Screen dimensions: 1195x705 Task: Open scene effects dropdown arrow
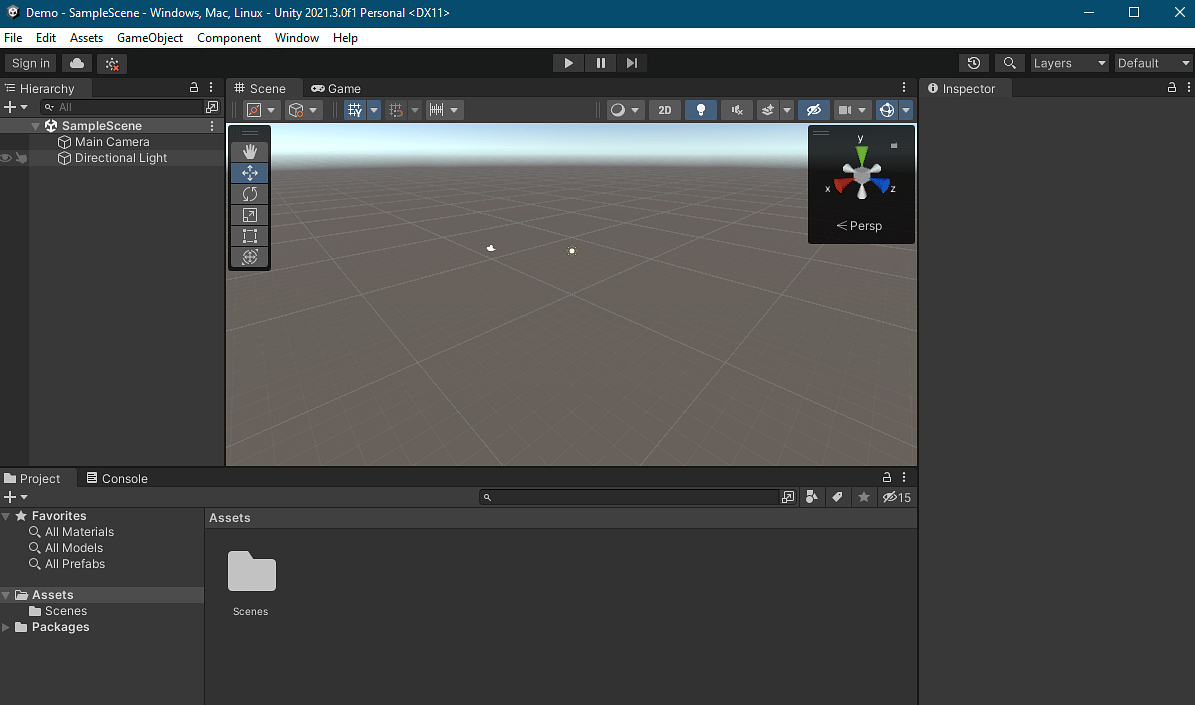point(787,110)
